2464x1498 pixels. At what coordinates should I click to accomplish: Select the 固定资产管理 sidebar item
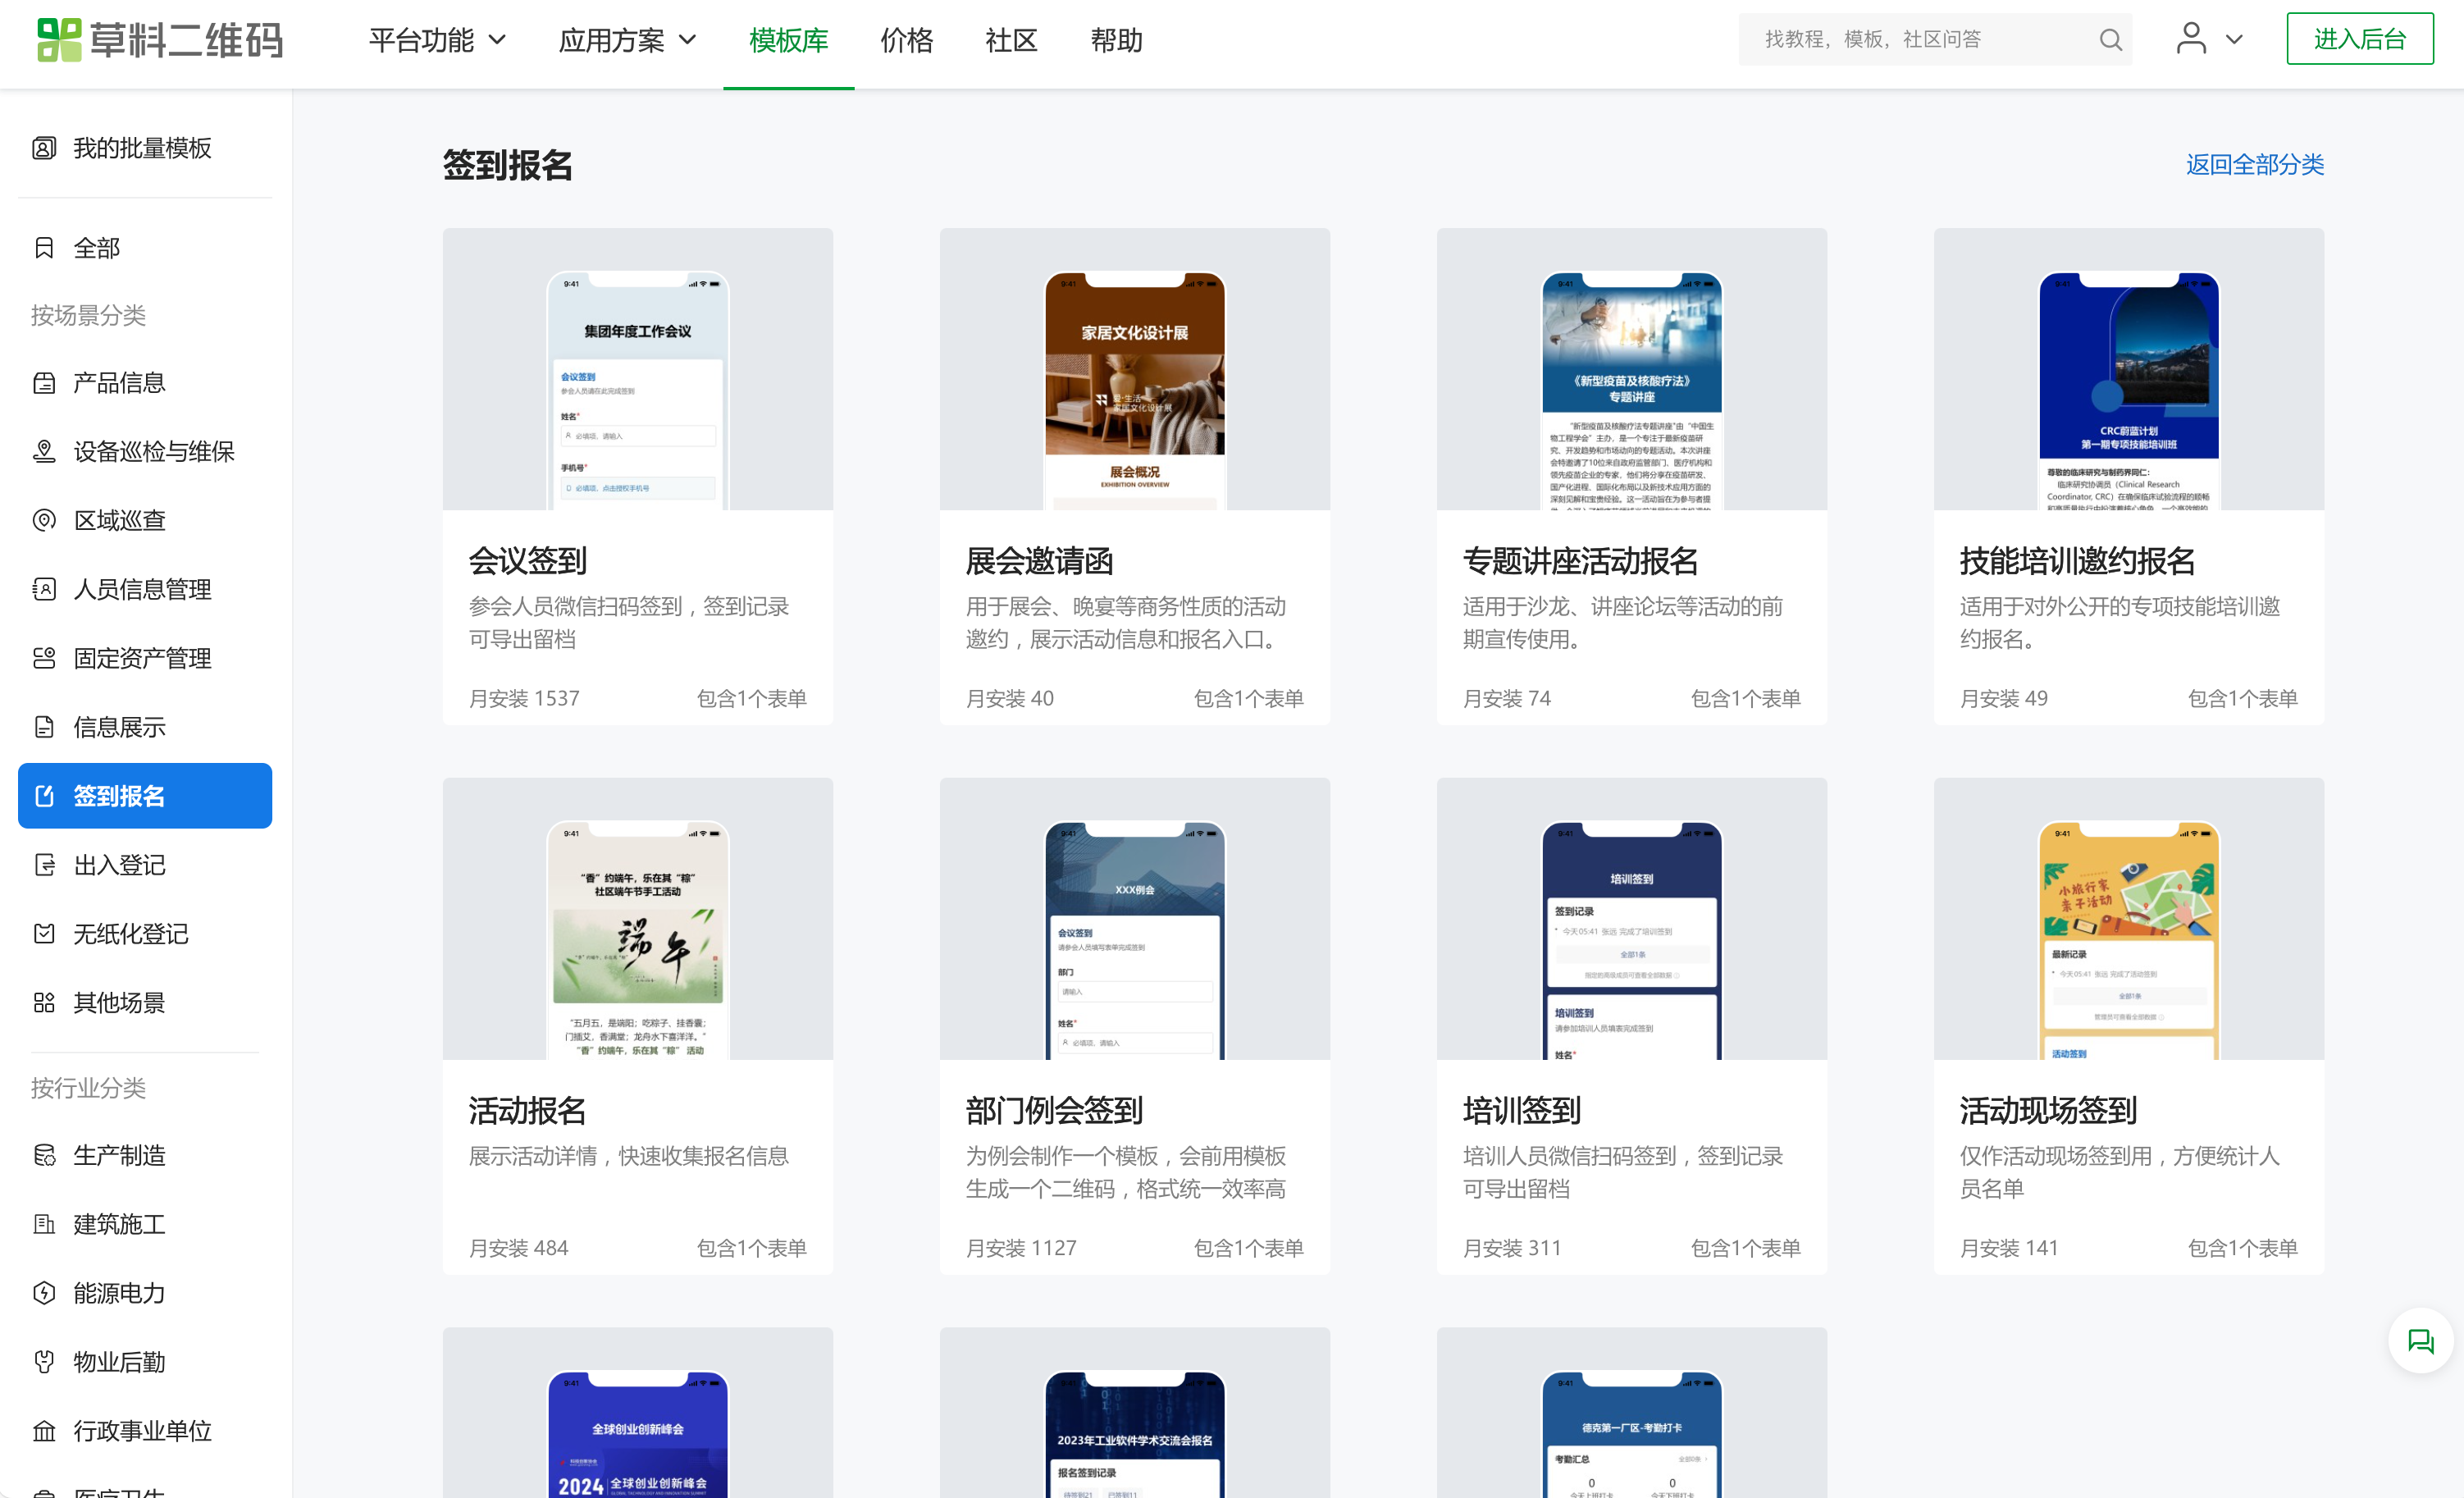[x=141, y=658]
